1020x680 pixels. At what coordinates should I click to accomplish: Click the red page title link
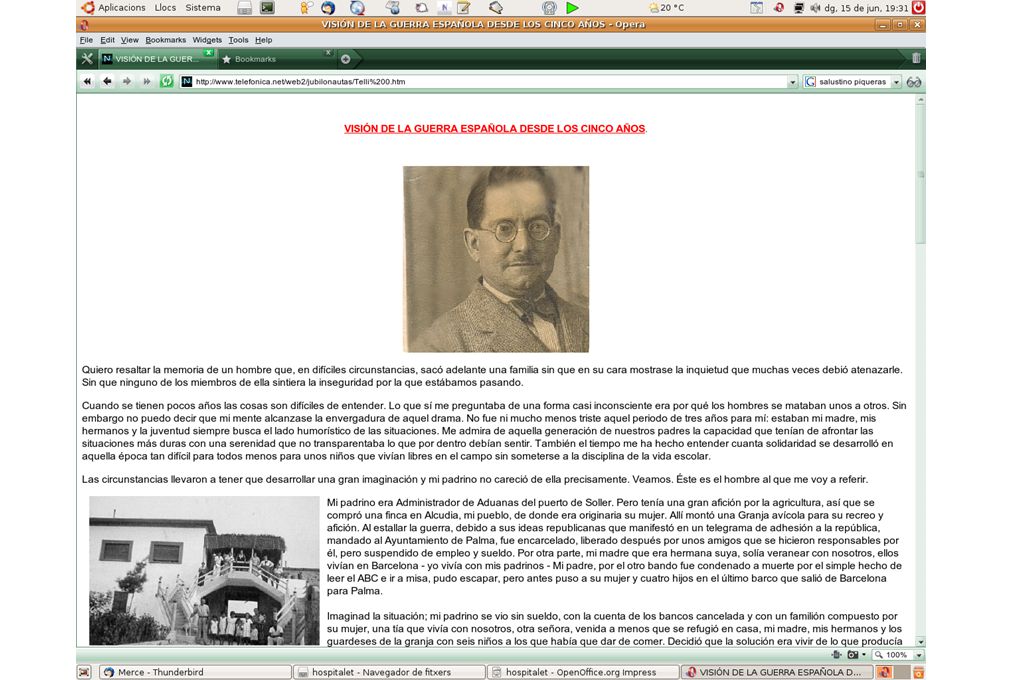click(494, 128)
